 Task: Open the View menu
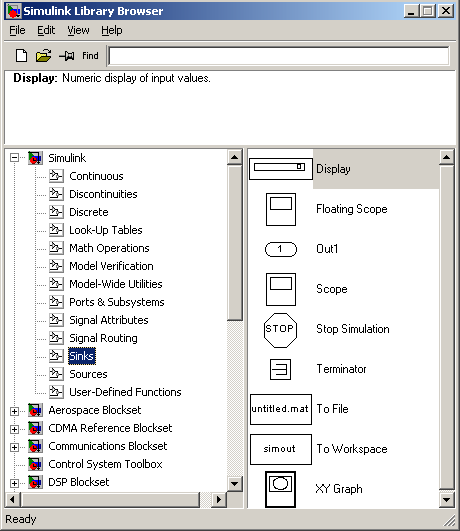78,30
